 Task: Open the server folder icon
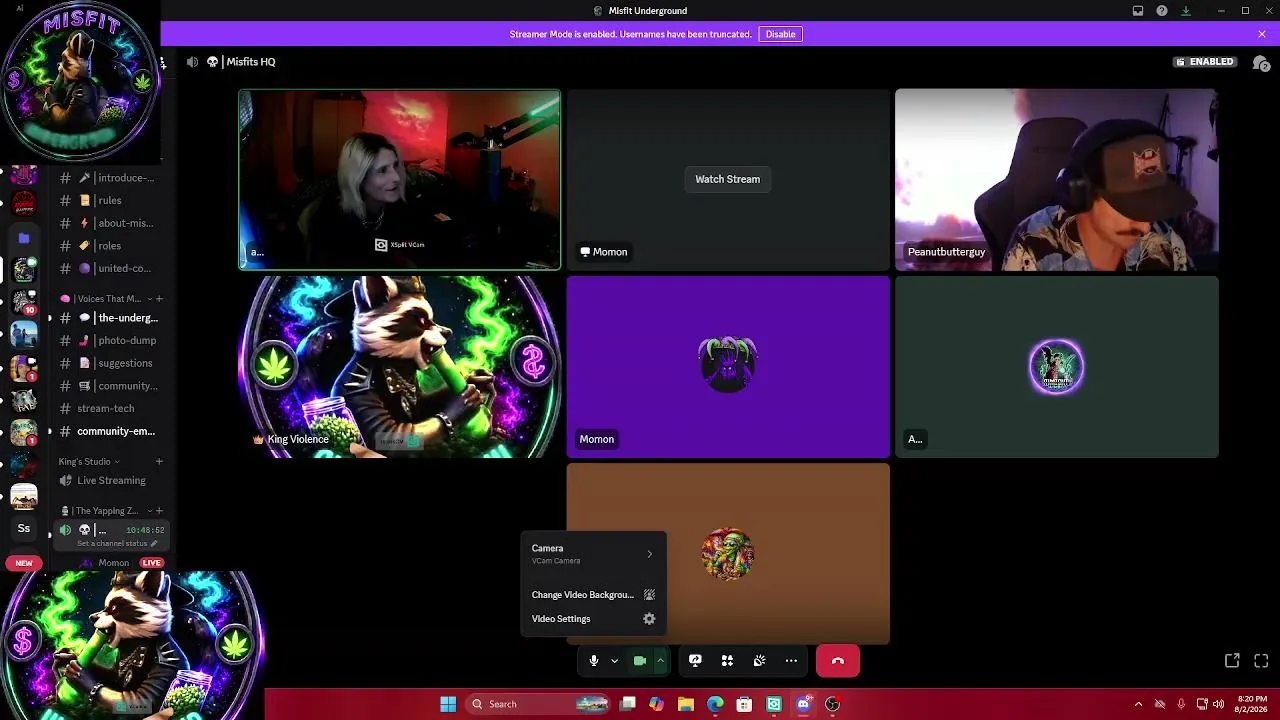tap(23, 238)
